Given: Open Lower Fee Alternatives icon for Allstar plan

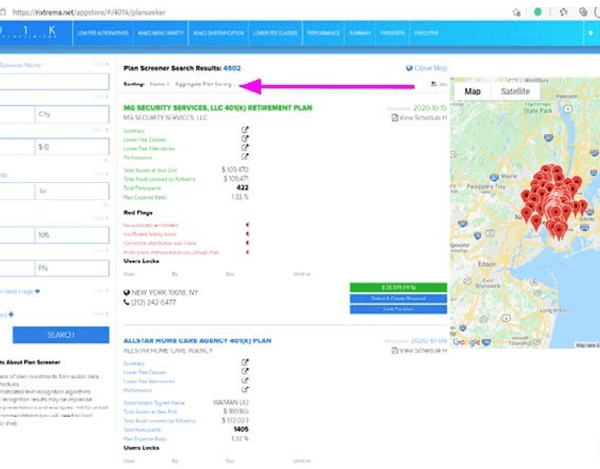Looking at the screenshot, I should click(x=245, y=382).
